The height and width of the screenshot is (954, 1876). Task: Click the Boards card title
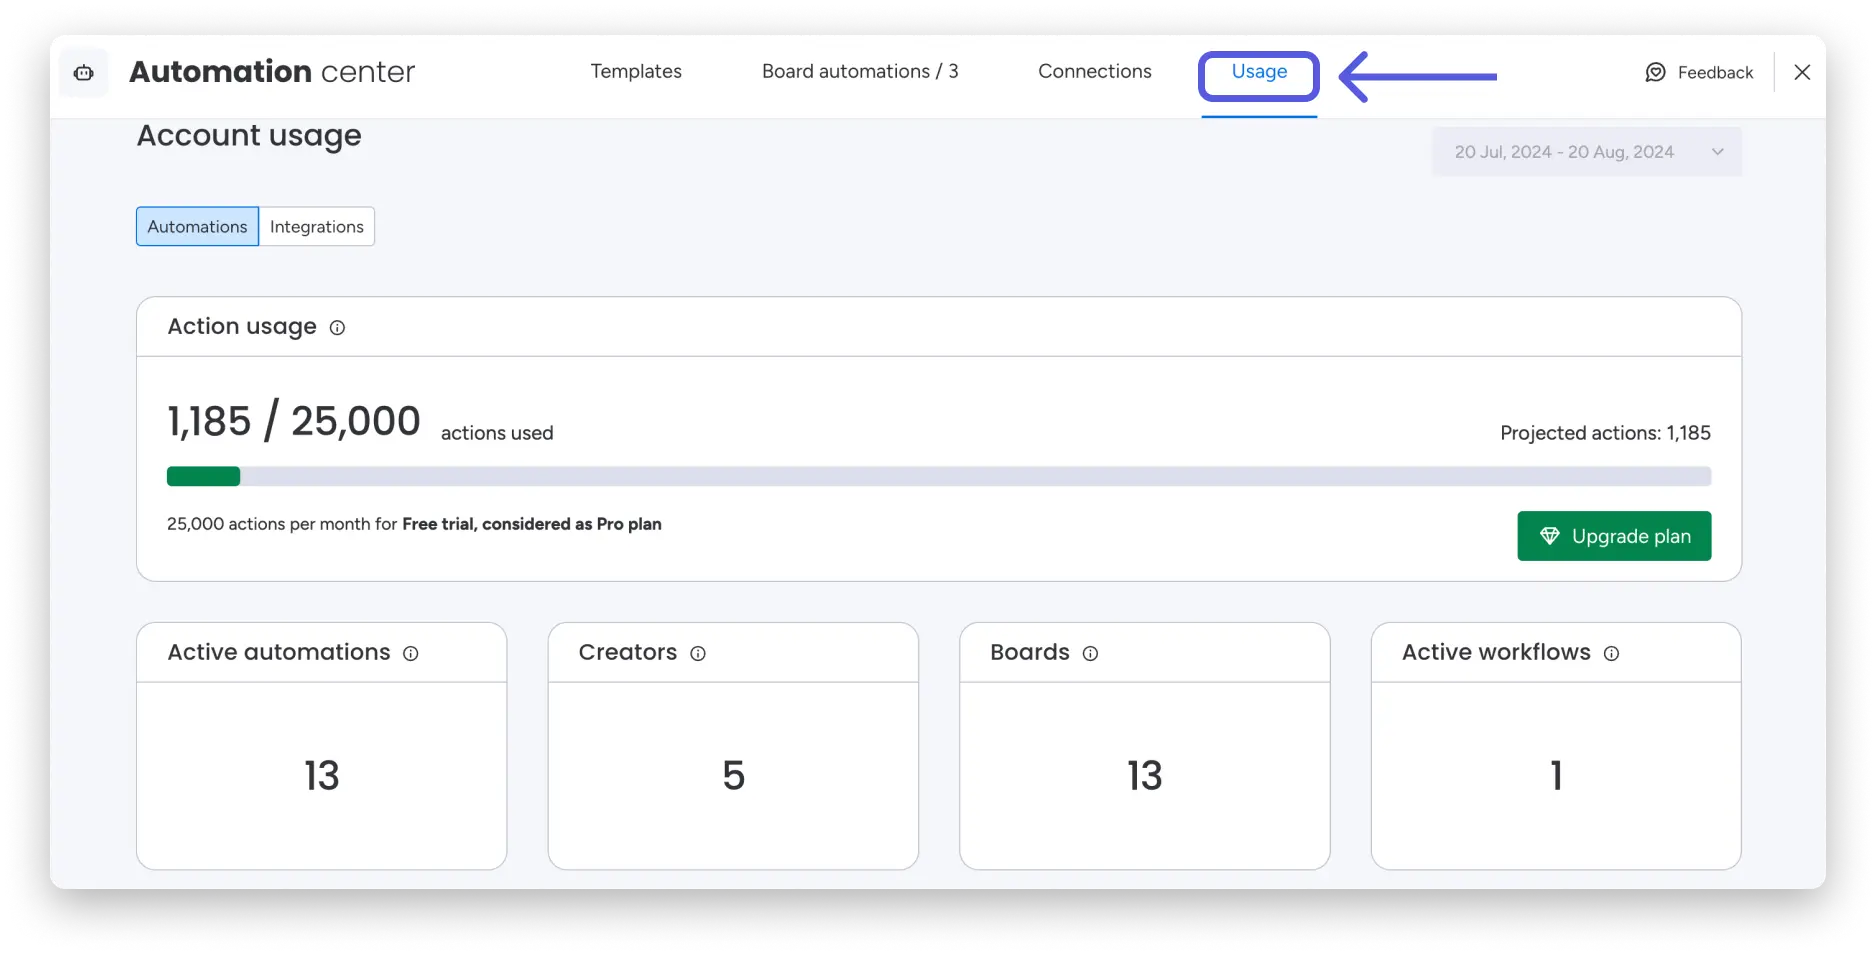[x=1030, y=652]
